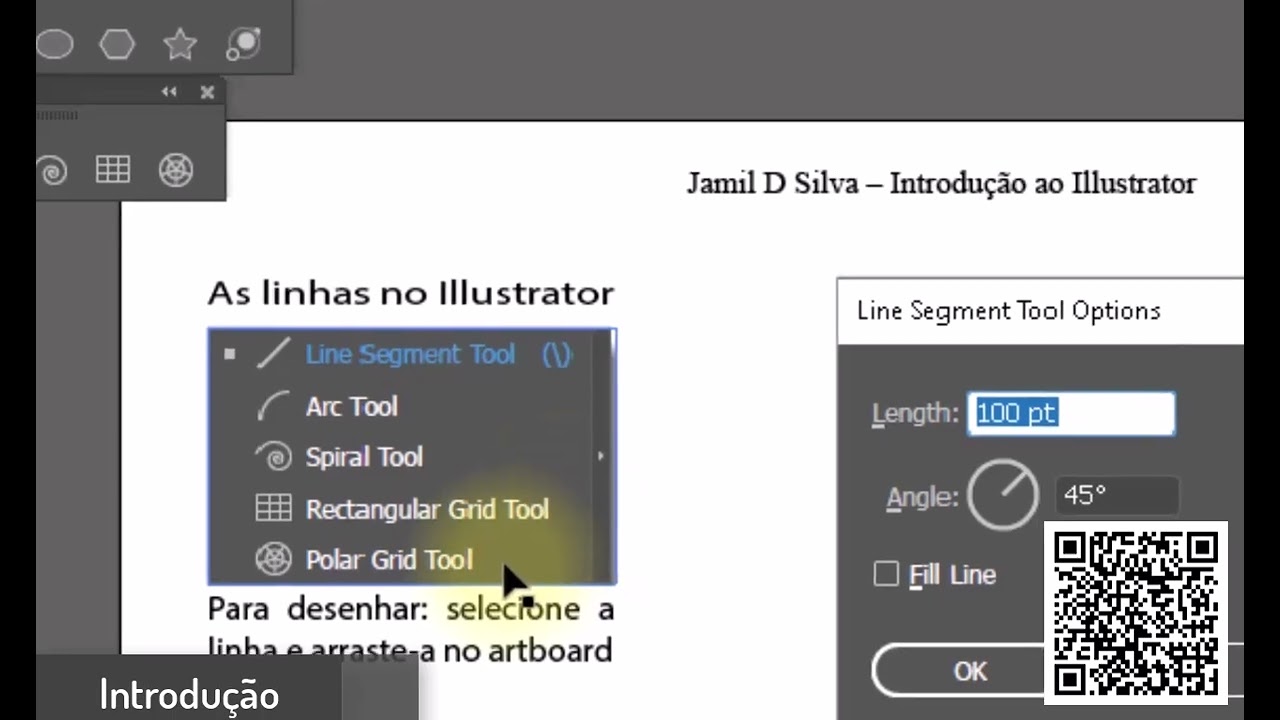The image size is (1280, 720).
Task: Click the grid icon beside Rectangular Grid Tool
Action: pyautogui.click(x=273, y=508)
